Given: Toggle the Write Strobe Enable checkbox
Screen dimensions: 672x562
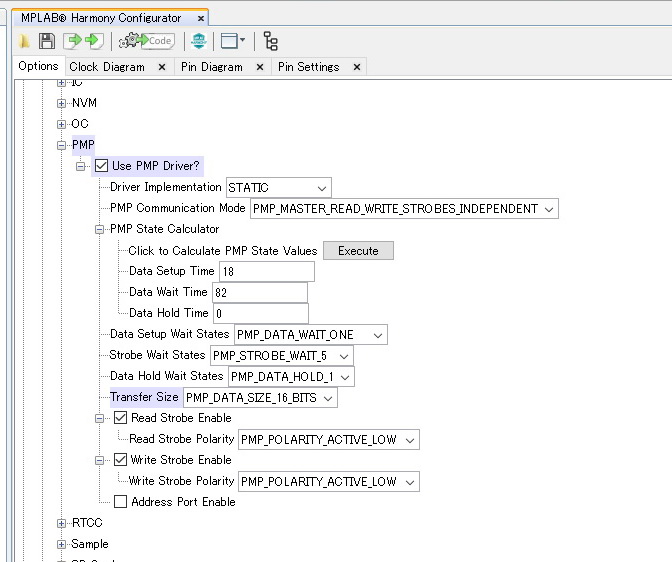Looking at the screenshot, I should coord(120,460).
